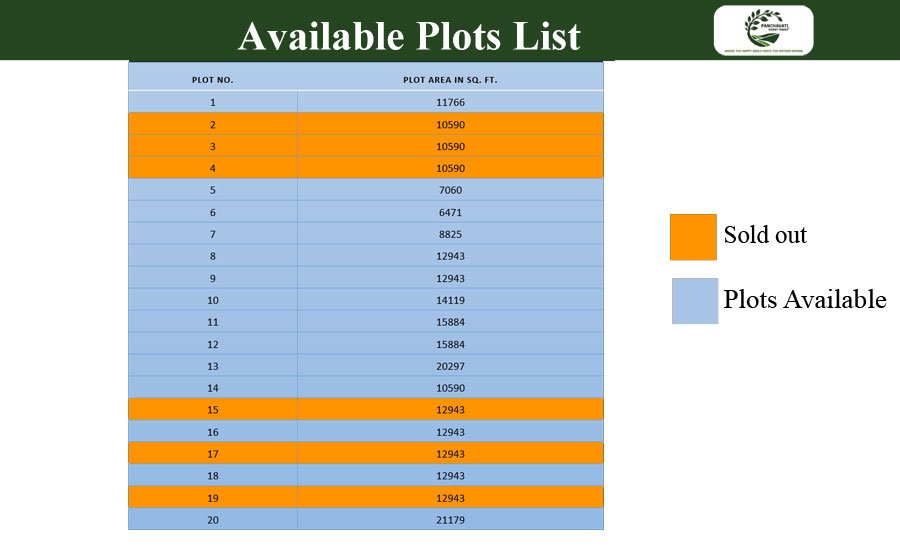
Task: Select plot number 1 cell
Action: pyautogui.click(x=213, y=102)
